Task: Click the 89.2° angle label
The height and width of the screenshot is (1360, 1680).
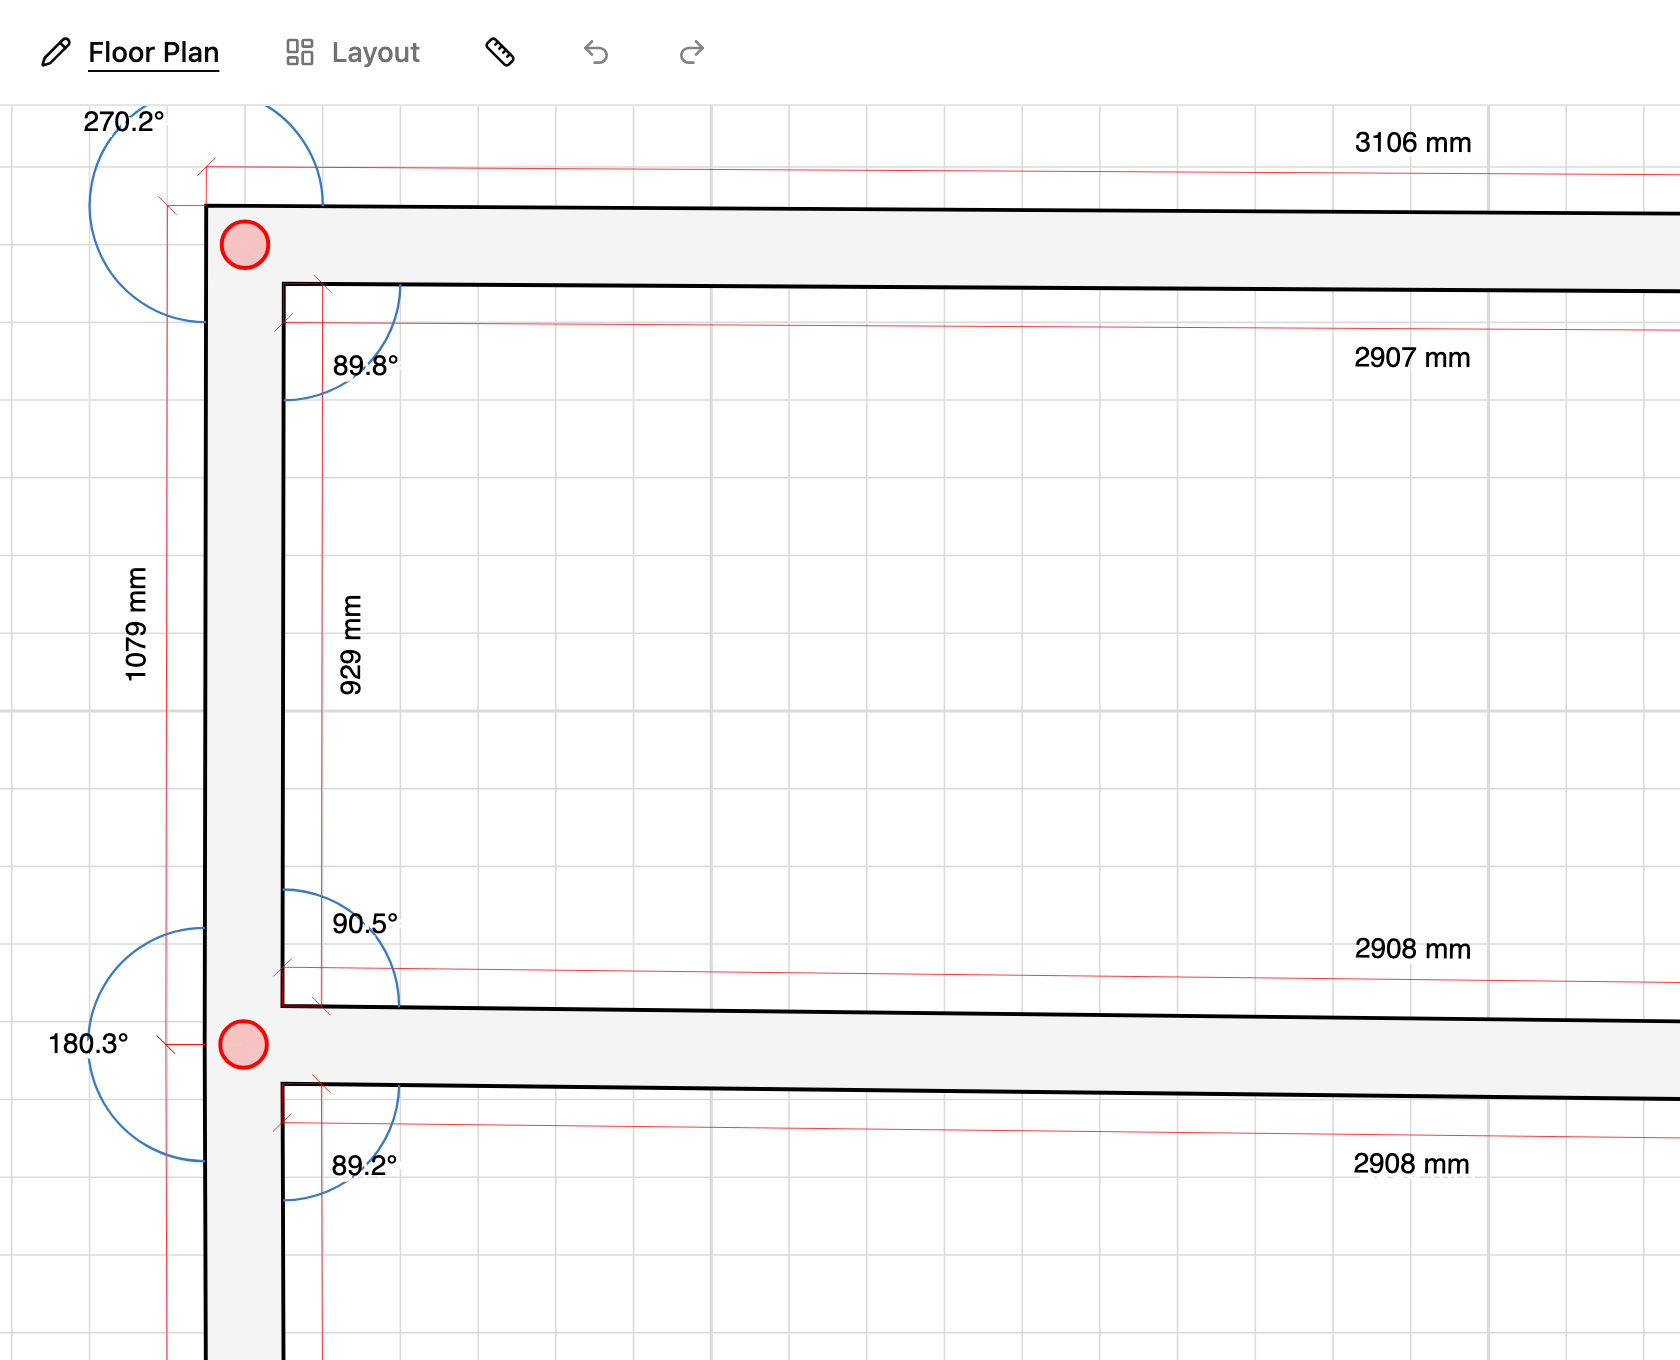Action: pyautogui.click(x=364, y=1165)
